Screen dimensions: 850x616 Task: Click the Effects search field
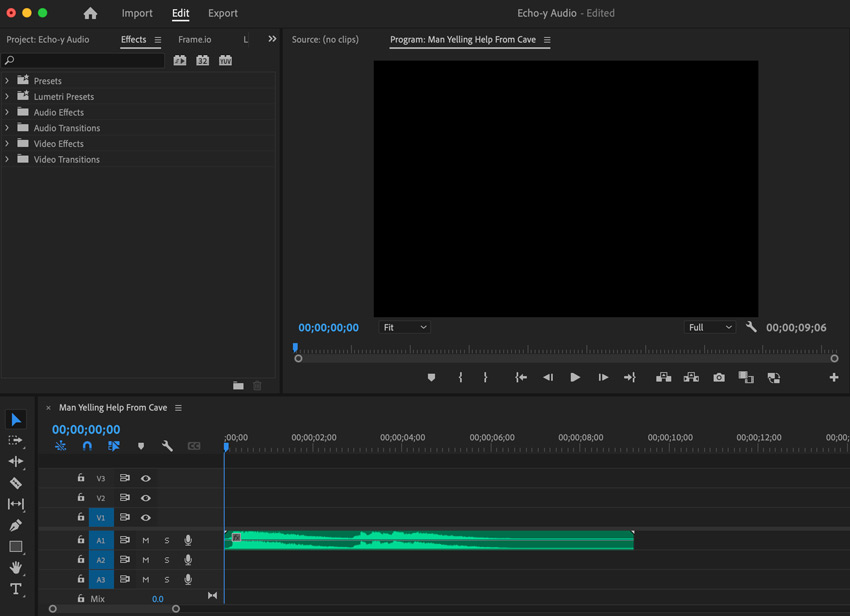pos(85,61)
